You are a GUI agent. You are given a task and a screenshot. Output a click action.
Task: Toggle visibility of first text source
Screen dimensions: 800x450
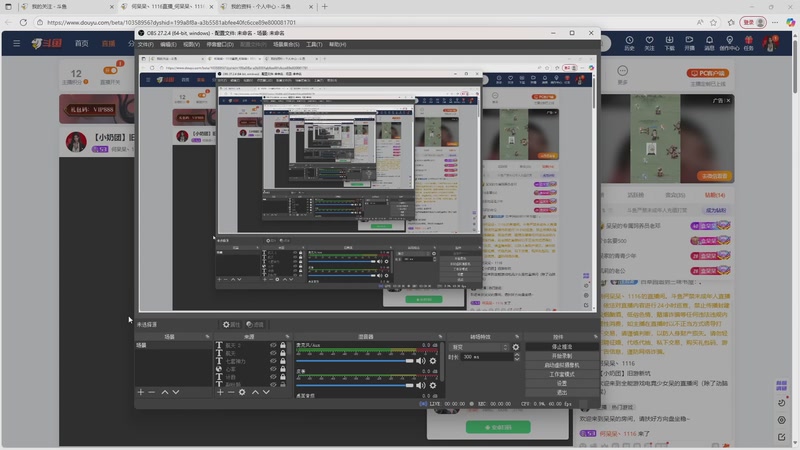click(273, 345)
